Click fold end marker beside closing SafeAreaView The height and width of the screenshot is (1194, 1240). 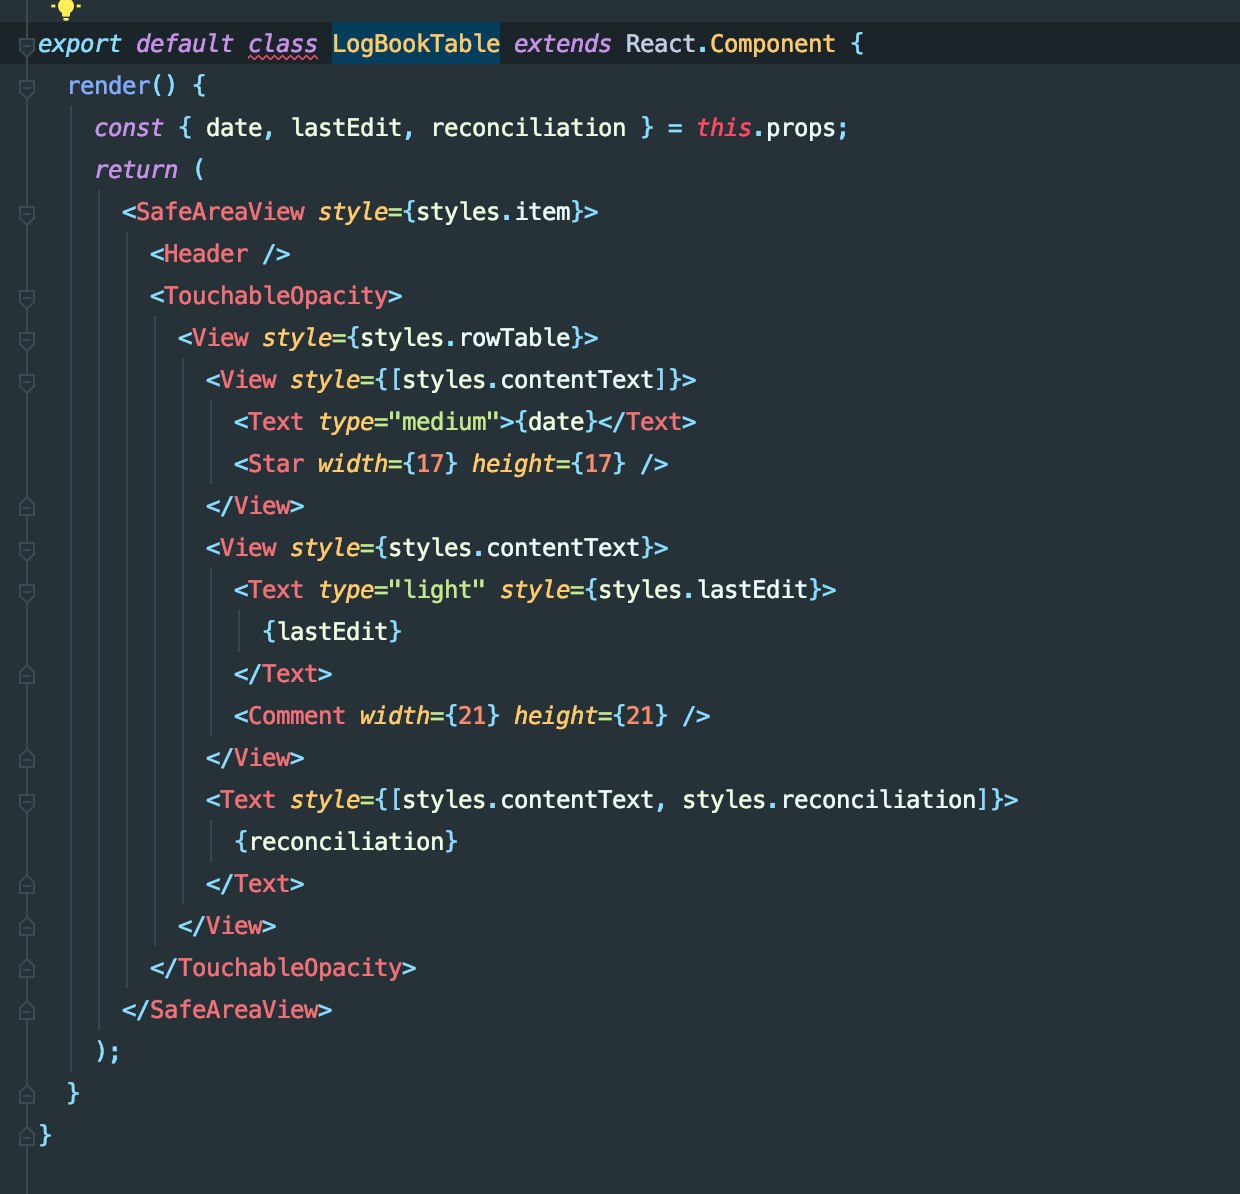27,1010
